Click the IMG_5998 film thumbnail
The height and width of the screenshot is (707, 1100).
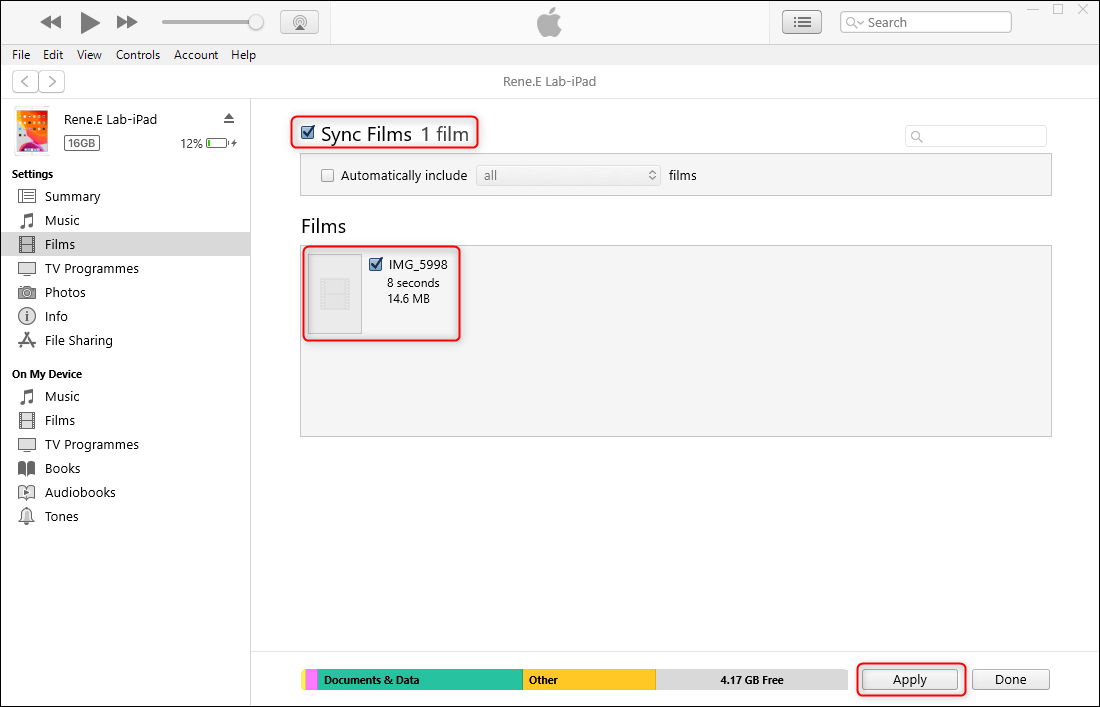335,294
